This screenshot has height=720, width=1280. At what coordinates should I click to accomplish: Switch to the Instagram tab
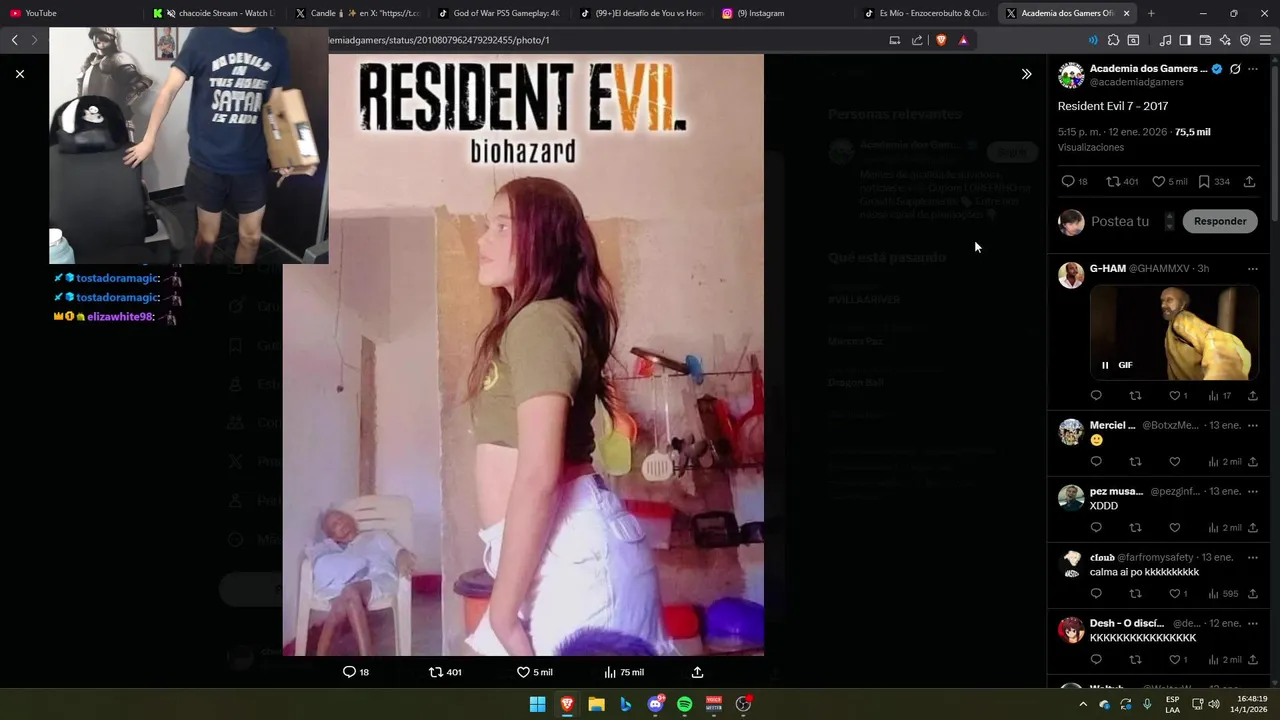pyautogui.click(x=785, y=13)
